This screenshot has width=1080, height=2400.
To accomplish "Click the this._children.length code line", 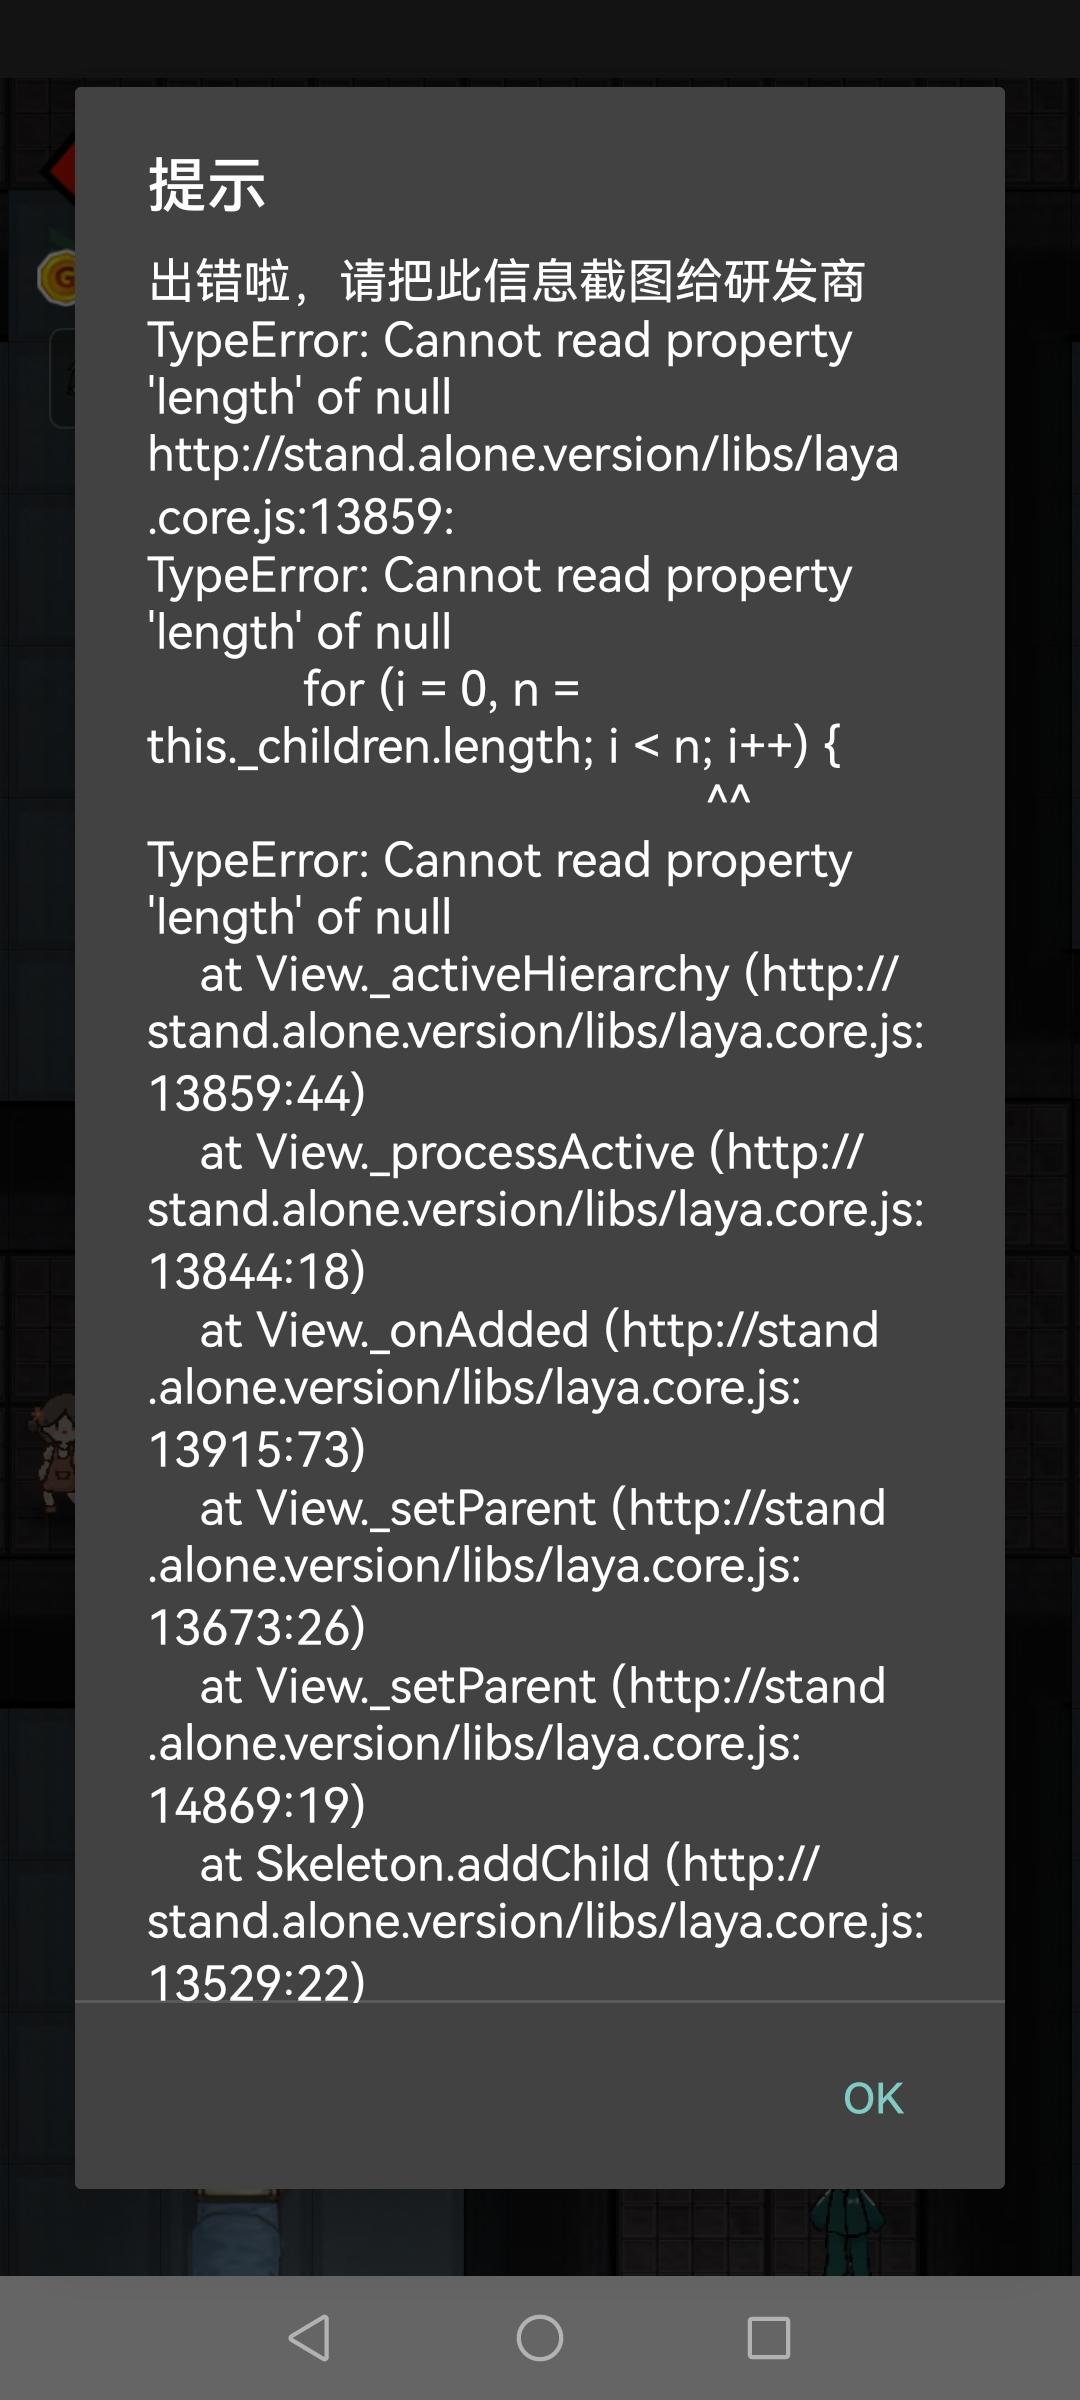I will coord(494,745).
